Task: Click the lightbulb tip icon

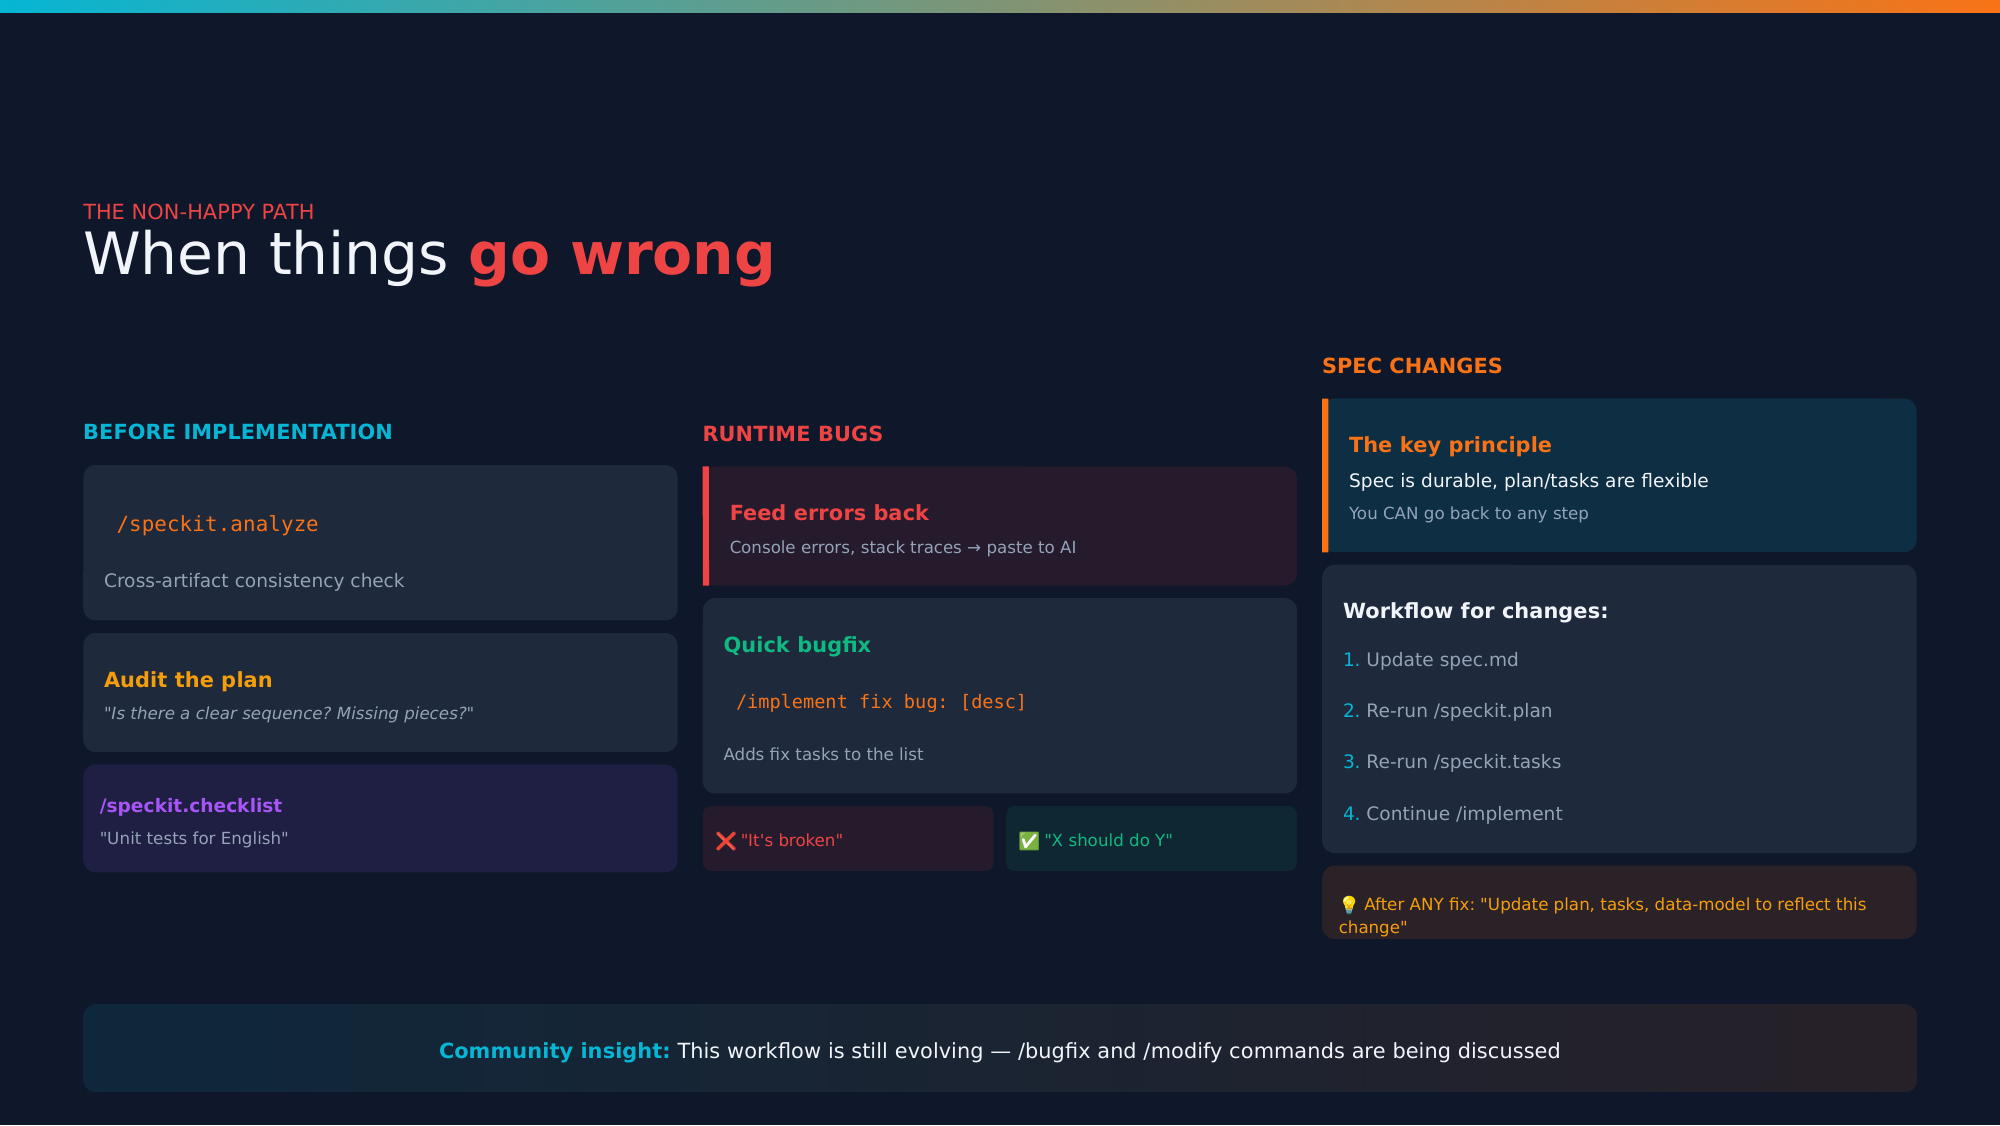Action: pyautogui.click(x=1350, y=903)
